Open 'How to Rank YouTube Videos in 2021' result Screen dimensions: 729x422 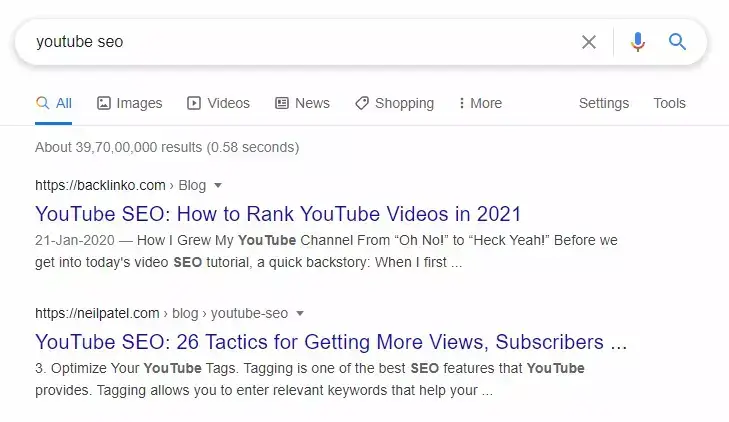[x=278, y=214]
